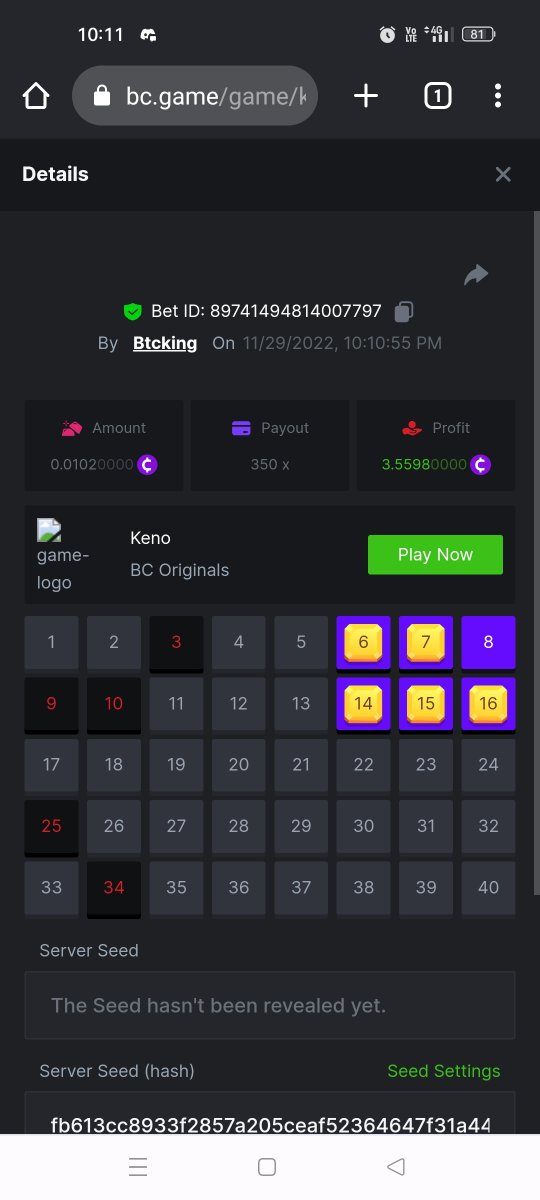Select the red number 34 tile
This screenshot has width=540, height=1200.
click(114, 888)
